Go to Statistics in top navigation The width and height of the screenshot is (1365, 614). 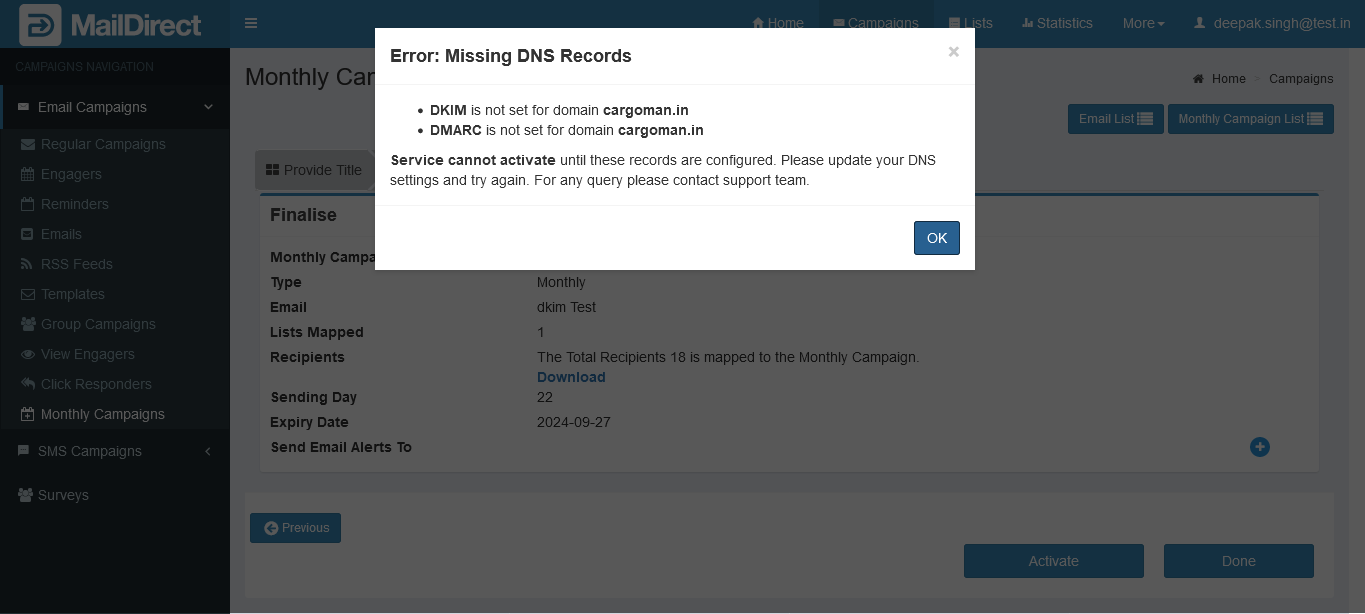coord(1057,23)
